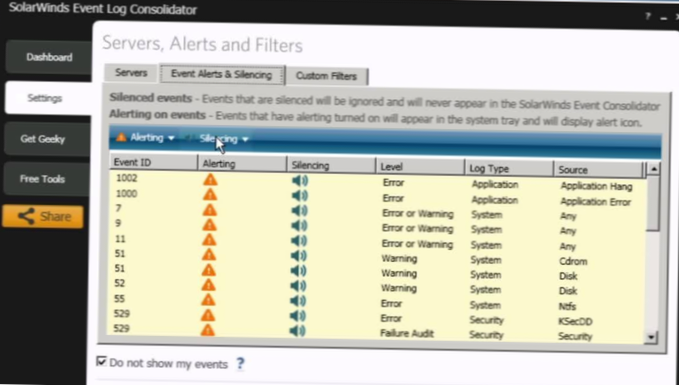Screen dimensions: 679x385
Task: Click the Application Error source cell
Action: [x=595, y=202]
